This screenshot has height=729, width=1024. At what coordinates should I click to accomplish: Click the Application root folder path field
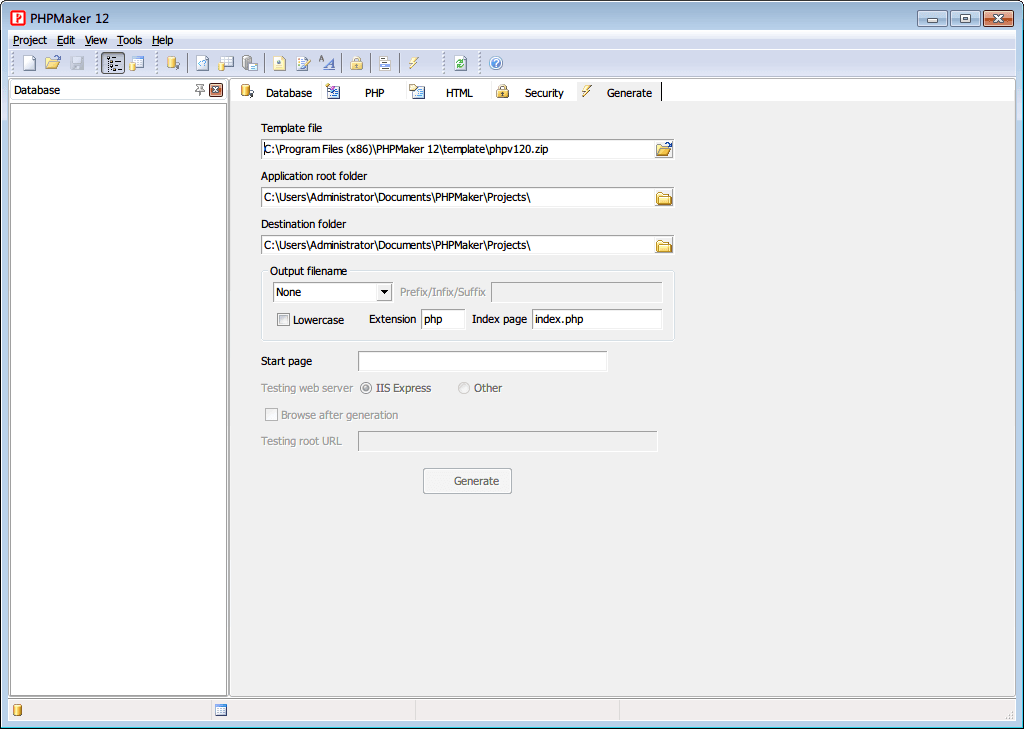(x=457, y=197)
